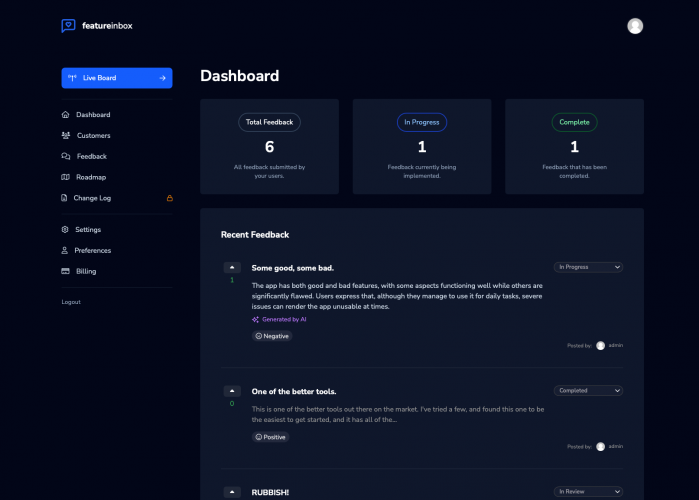Viewport: 699px width, 500px height.
Task: Click the Billing card icon
Action: (x=65, y=271)
